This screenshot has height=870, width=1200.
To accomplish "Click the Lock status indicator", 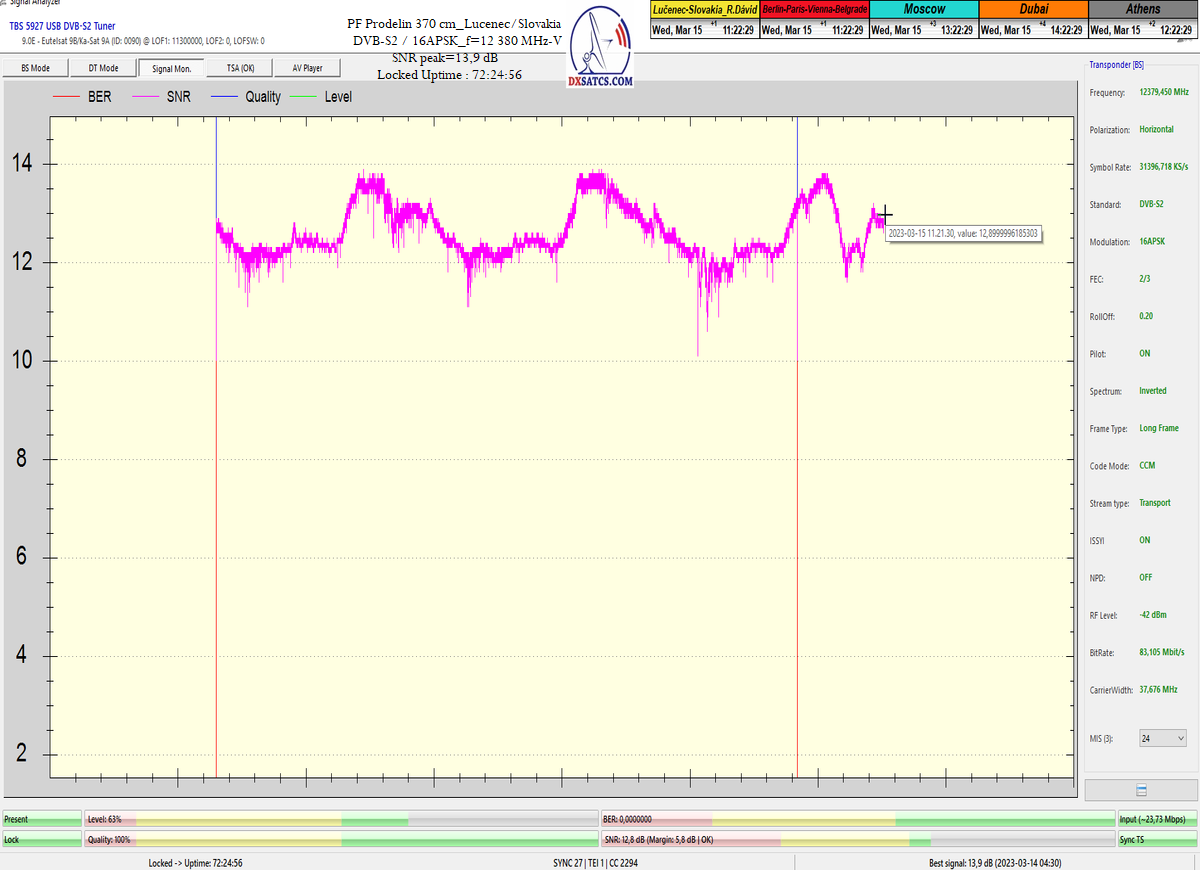I will [41, 839].
